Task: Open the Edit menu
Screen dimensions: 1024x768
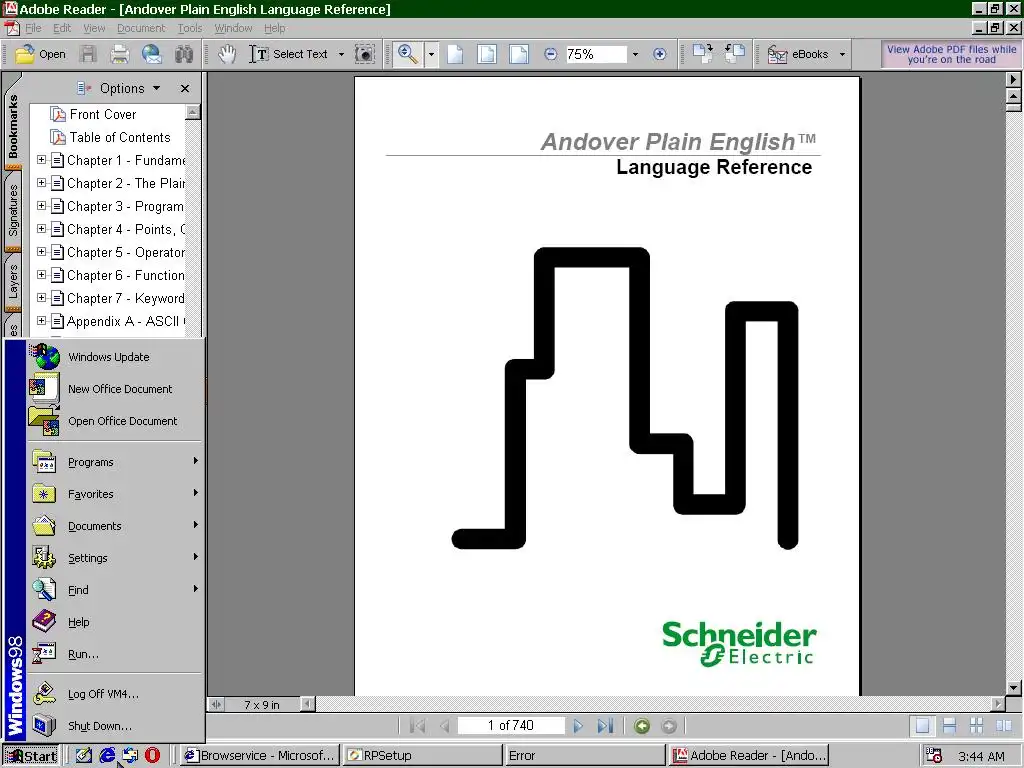Action: pyautogui.click(x=62, y=28)
